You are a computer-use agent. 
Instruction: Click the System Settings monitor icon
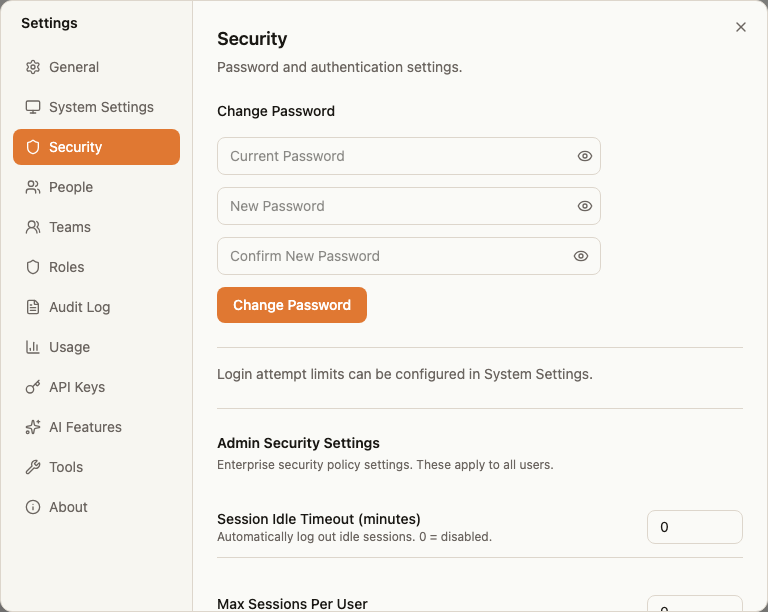[x=33, y=107]
